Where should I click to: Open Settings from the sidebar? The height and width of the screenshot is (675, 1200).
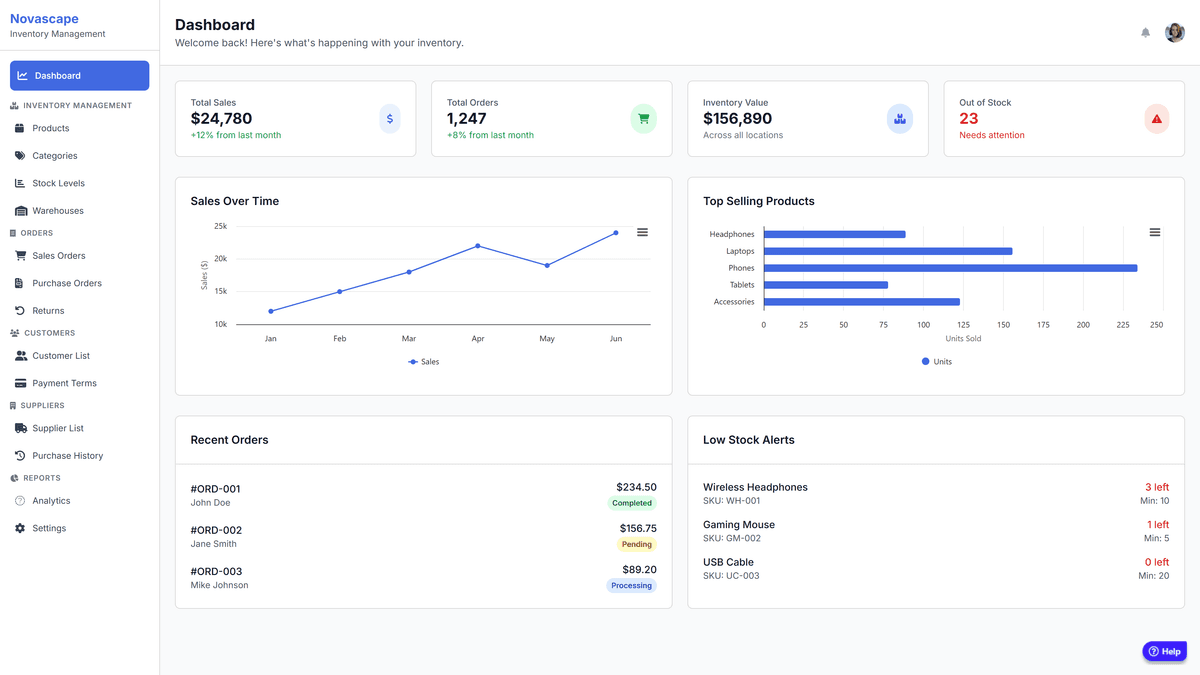(54, 528)
